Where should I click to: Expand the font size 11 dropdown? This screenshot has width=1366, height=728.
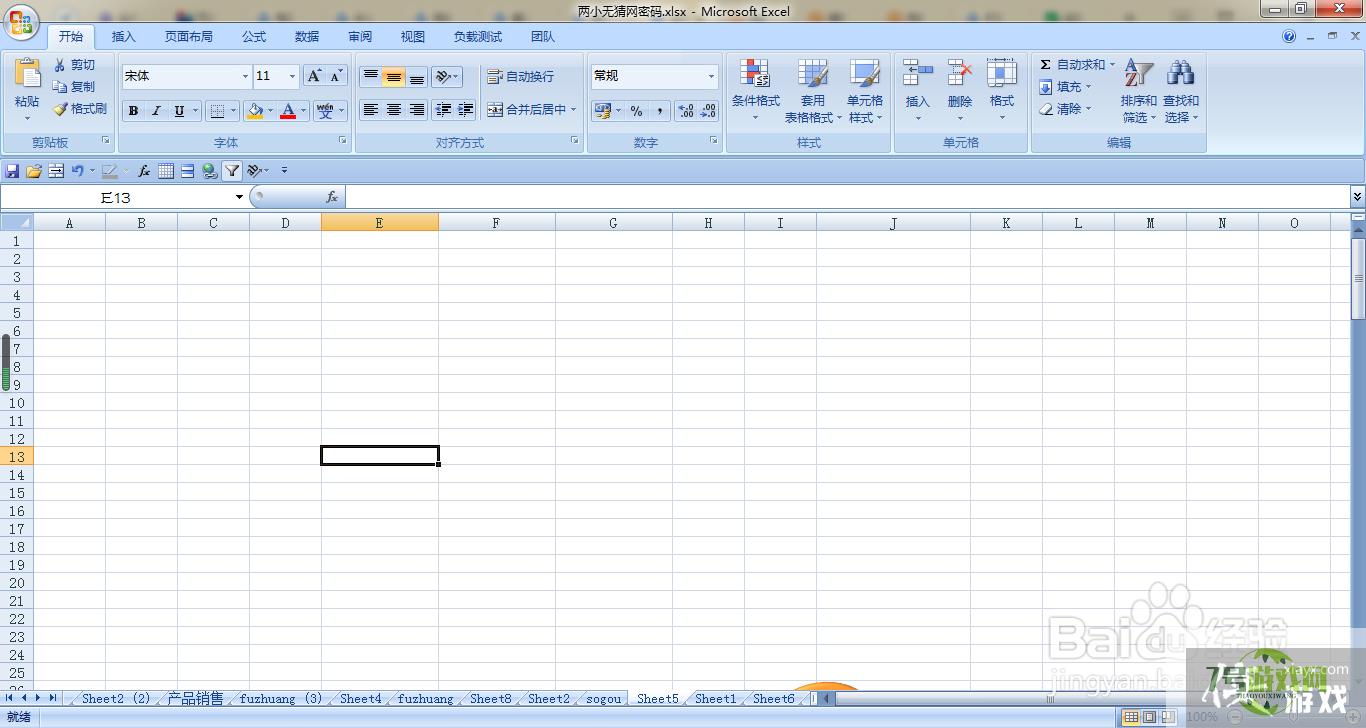coord(292,76)
